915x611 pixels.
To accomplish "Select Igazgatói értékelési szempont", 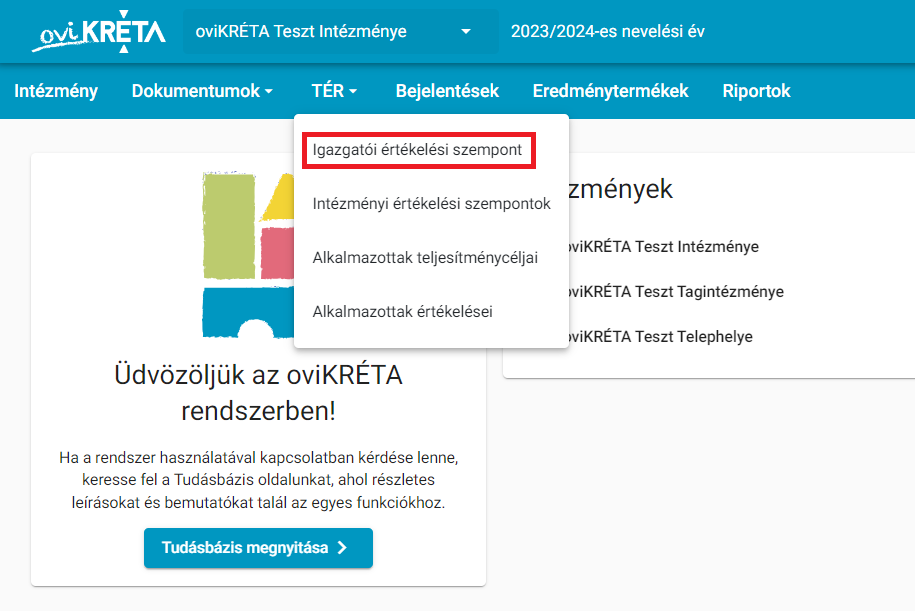I will (x=418, y=150).
